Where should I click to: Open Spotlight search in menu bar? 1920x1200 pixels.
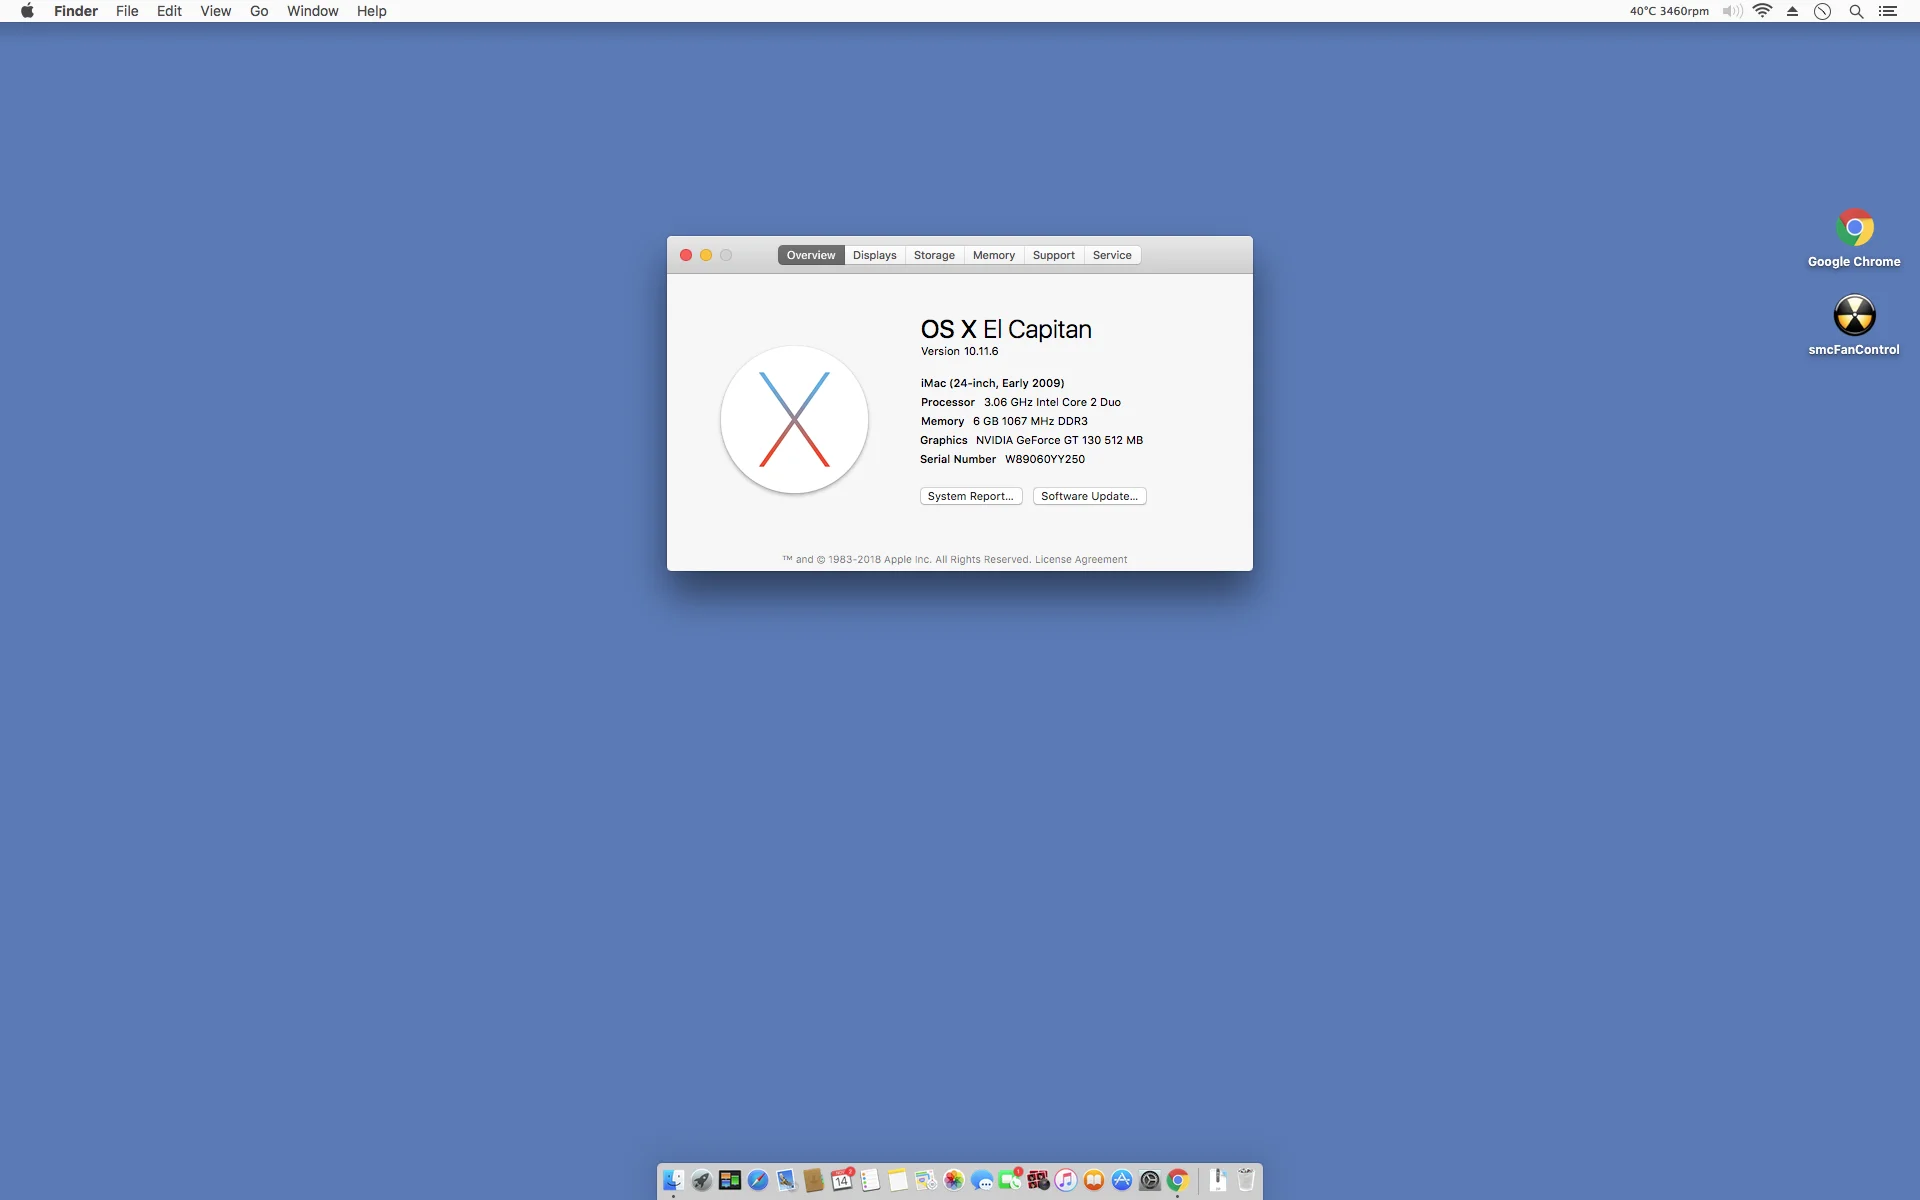pos(1856,11)
